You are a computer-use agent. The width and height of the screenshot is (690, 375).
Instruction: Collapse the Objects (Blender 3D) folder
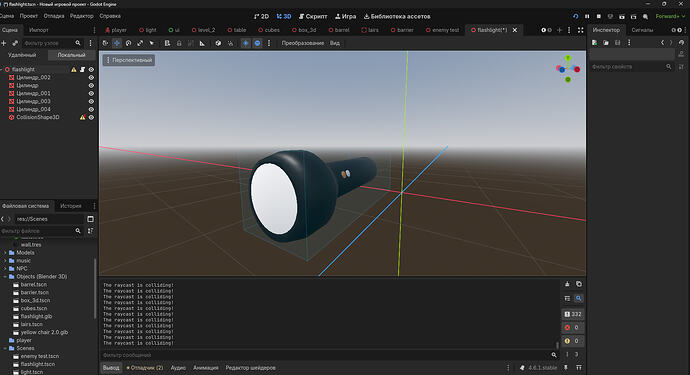pos(5,276)
